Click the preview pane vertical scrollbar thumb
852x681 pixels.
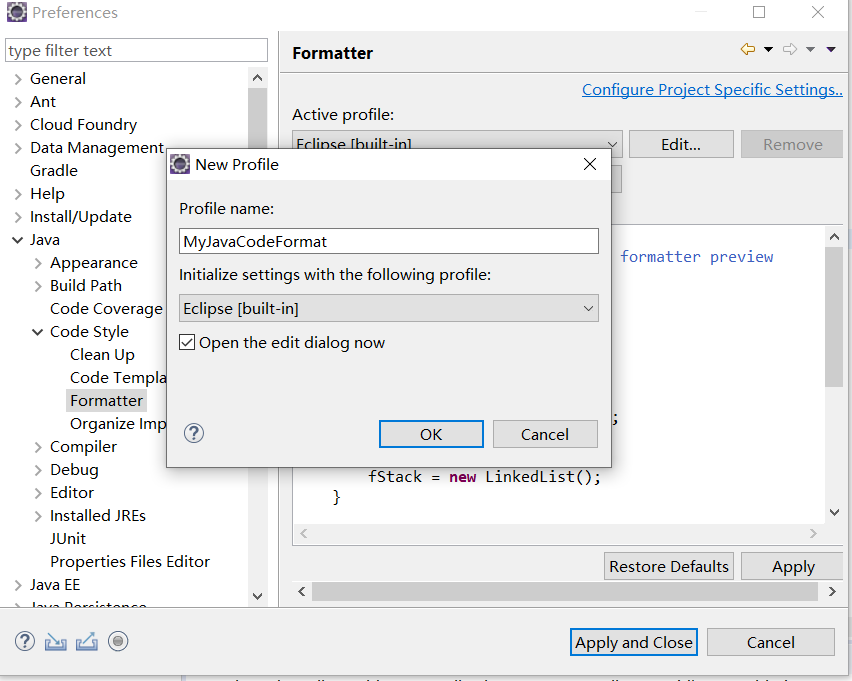[834, 317]
